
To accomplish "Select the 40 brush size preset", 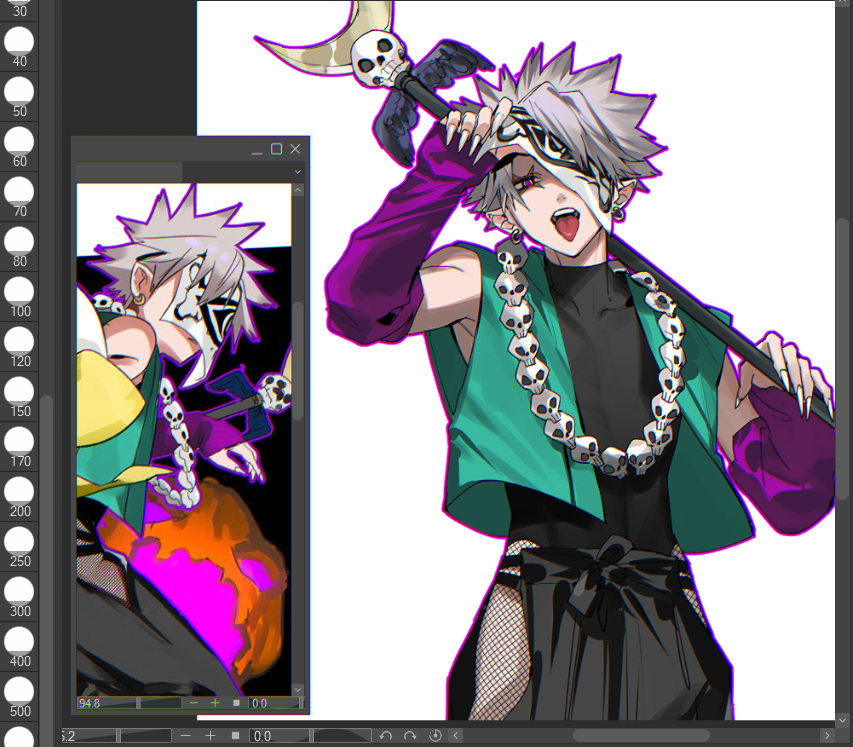I will [x=19, y=46].
